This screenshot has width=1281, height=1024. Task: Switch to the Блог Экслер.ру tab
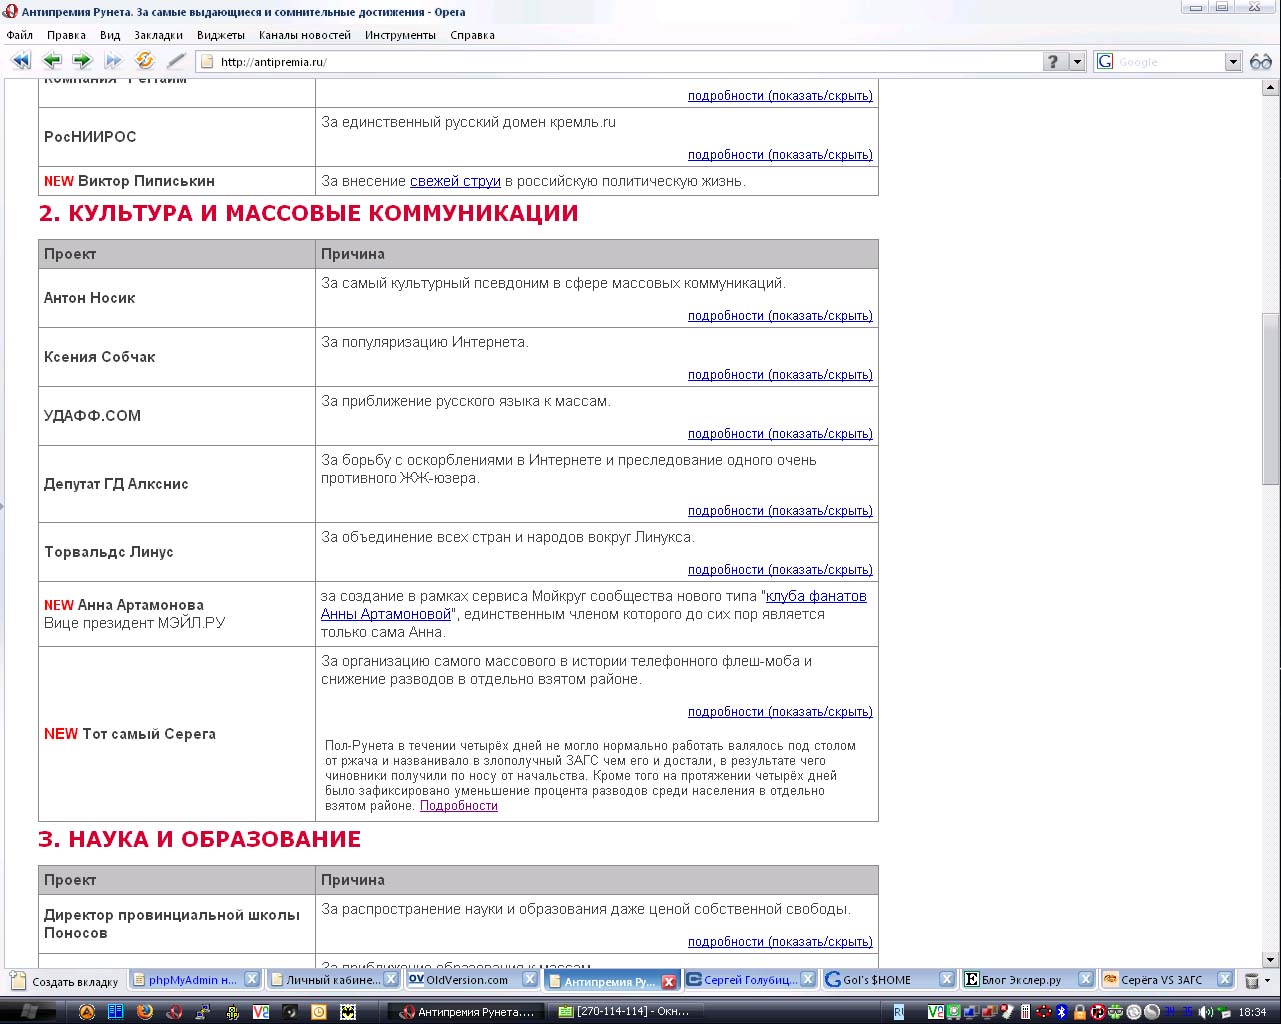[x=1027, y=980]
